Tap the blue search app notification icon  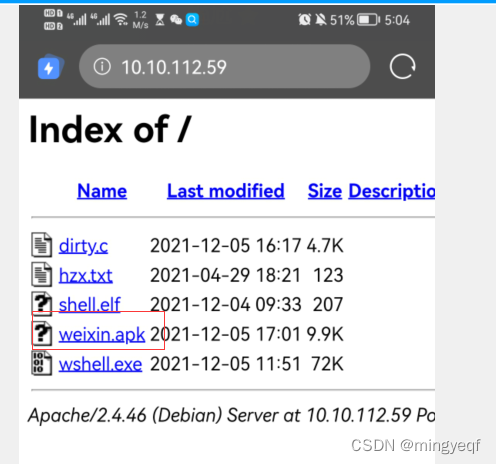tap(192, 20)
